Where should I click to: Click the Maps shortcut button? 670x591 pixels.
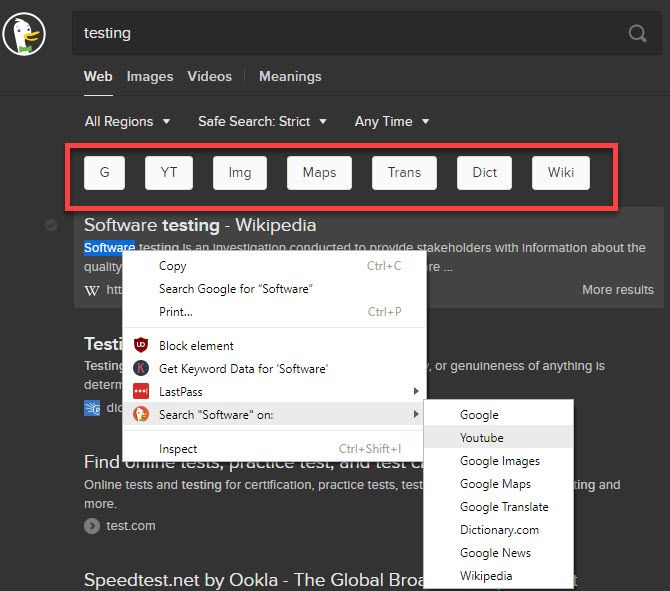(319, 173)
